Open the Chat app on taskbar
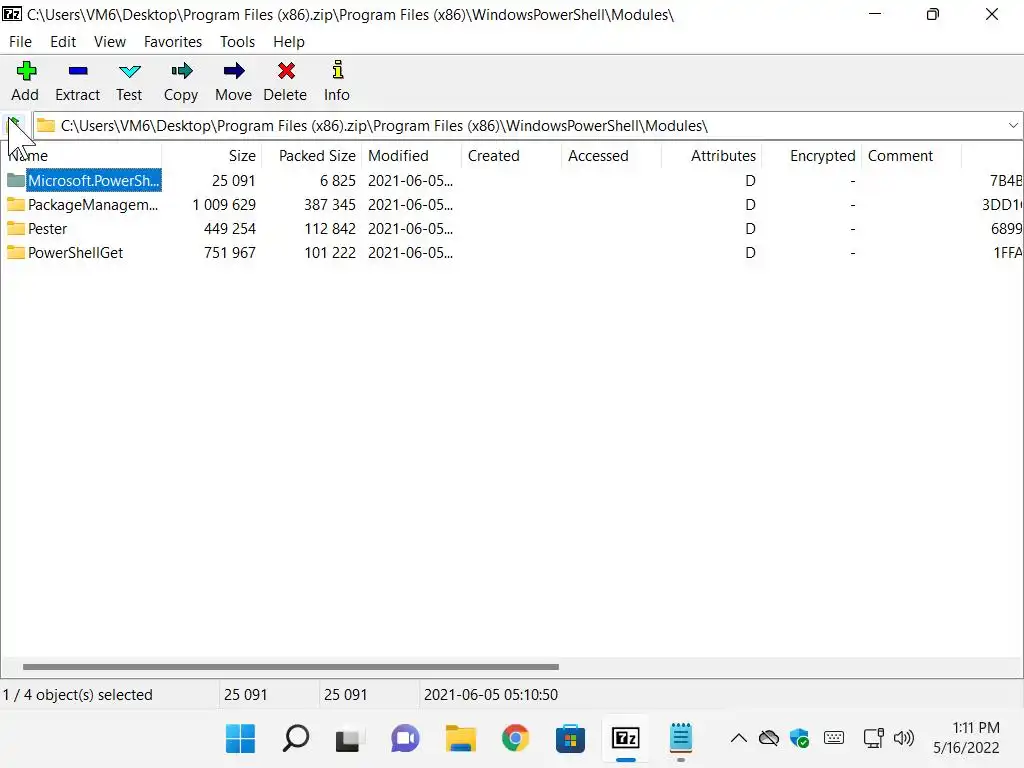1024x768 pixels. [405, 739]
